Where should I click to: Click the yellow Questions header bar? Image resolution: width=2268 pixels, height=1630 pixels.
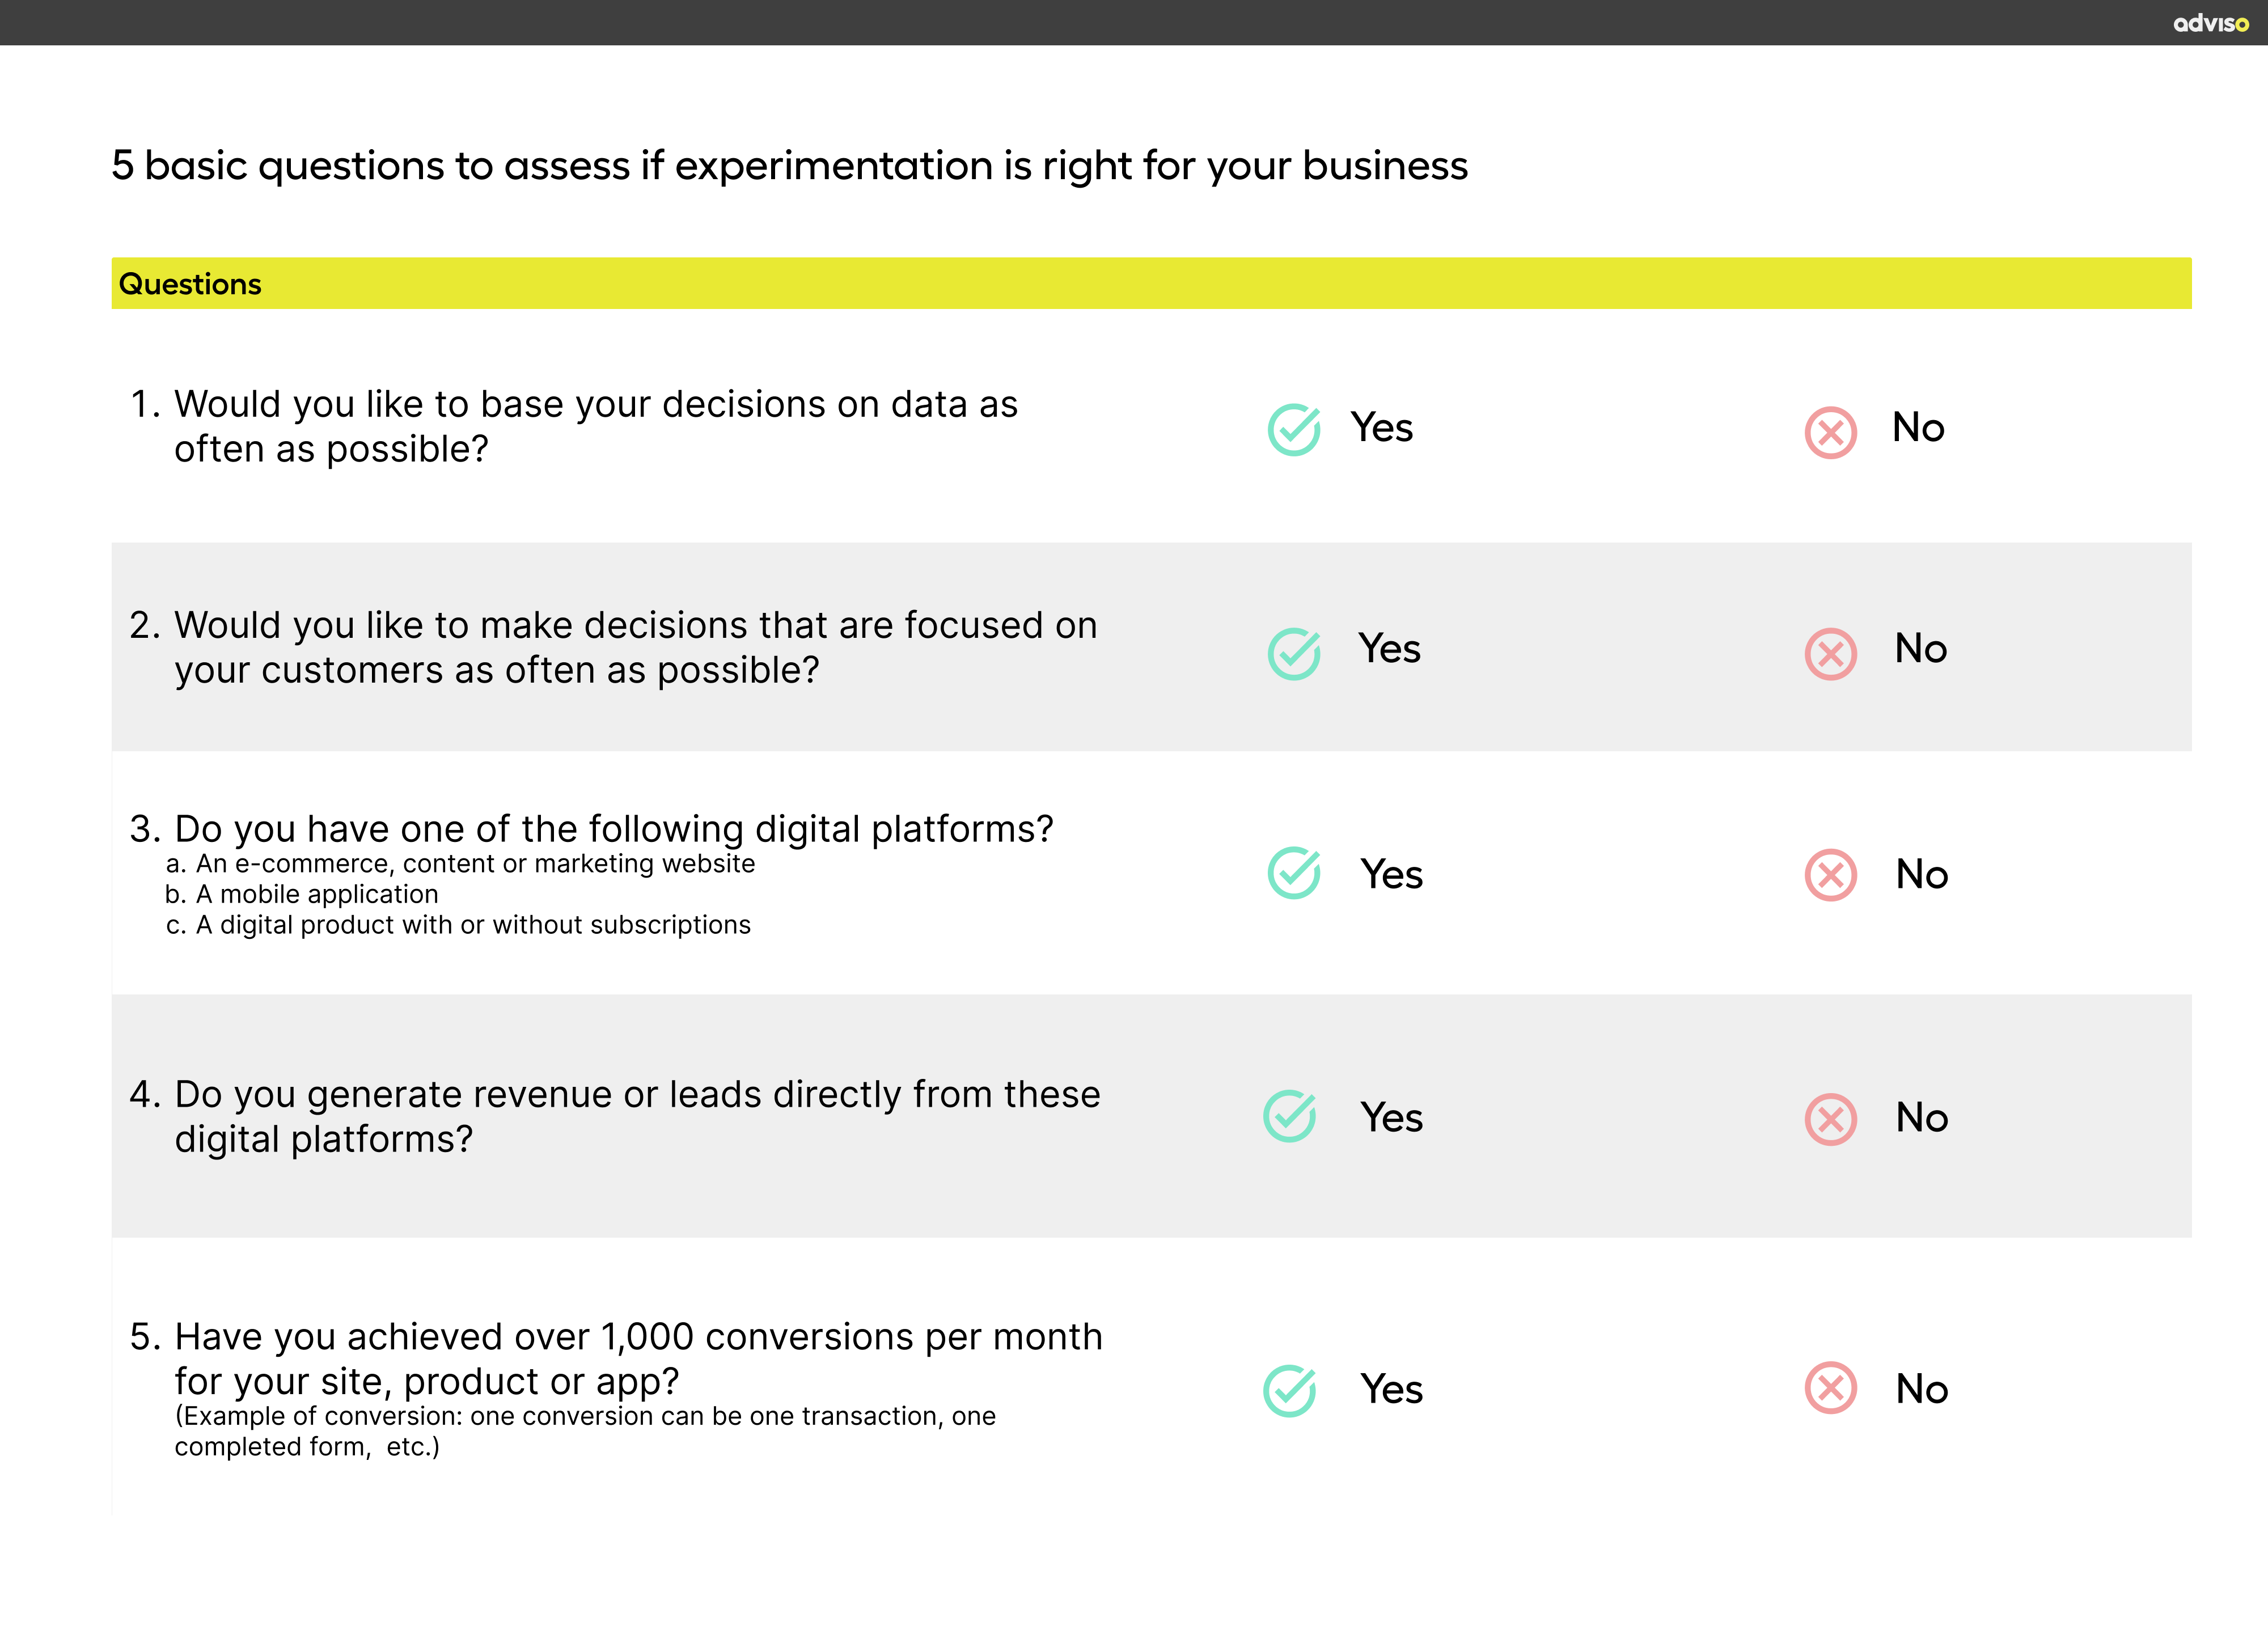pos(1150,284)
